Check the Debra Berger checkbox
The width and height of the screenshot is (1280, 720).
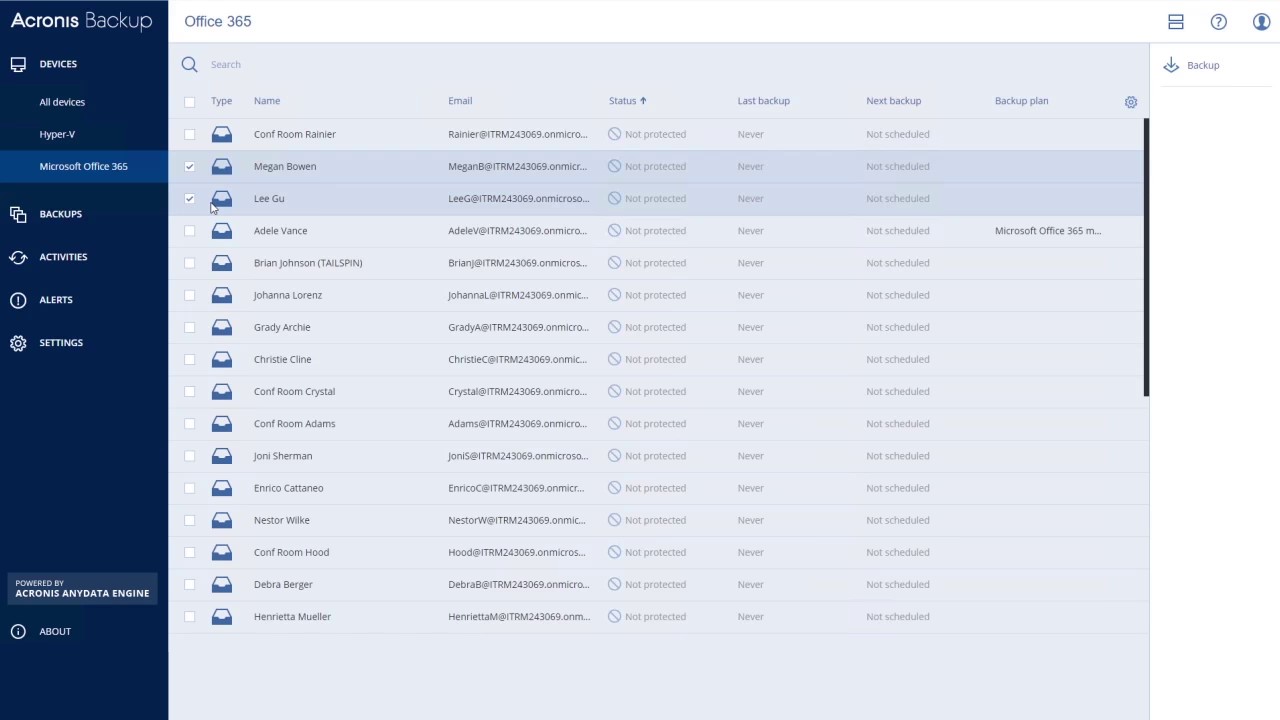pyautogui.click(x=189, y=584)
